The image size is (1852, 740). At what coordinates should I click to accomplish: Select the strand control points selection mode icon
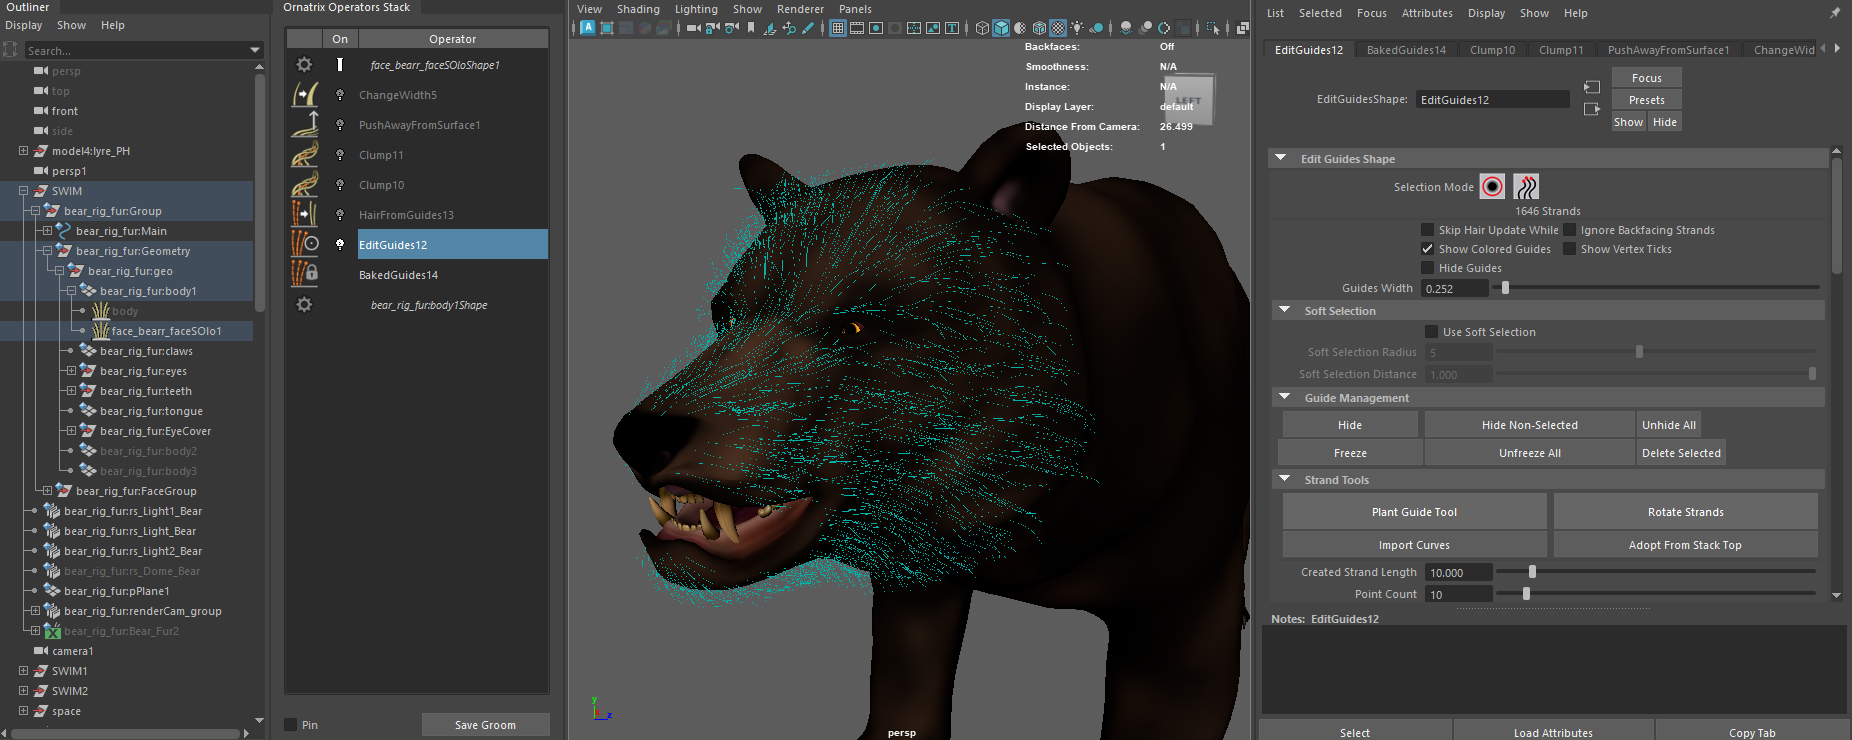[1526, 187]
